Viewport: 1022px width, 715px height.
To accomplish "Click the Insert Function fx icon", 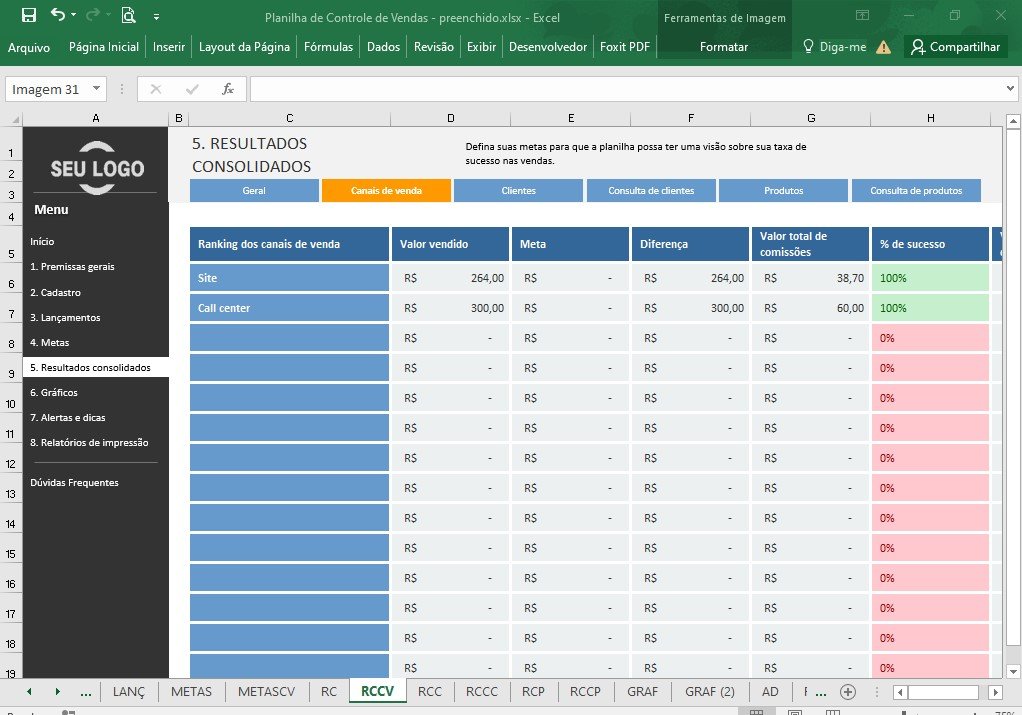I will click(227, 89).
